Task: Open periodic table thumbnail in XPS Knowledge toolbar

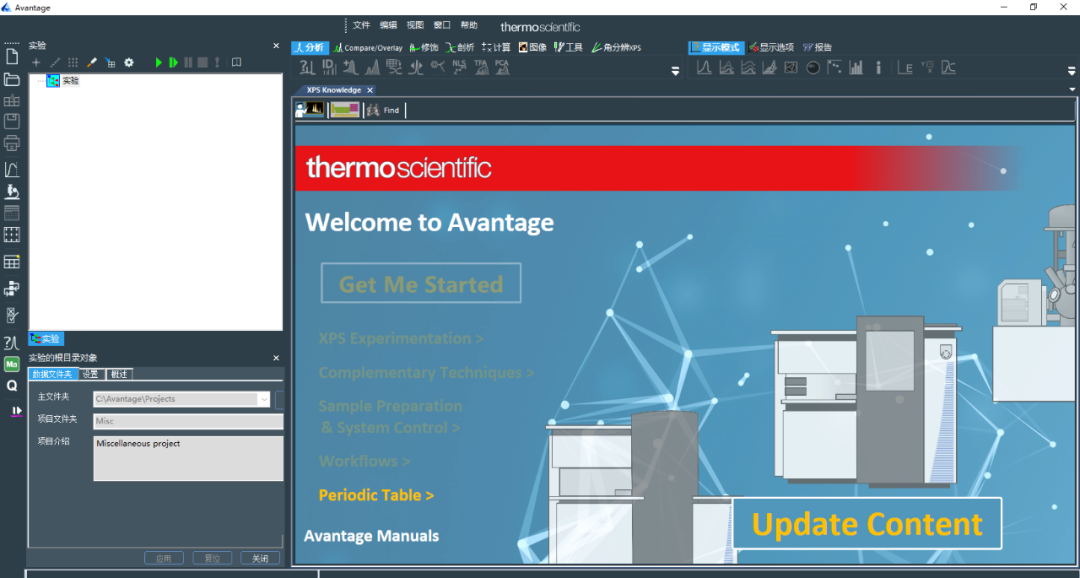Action: click(345, 110)
